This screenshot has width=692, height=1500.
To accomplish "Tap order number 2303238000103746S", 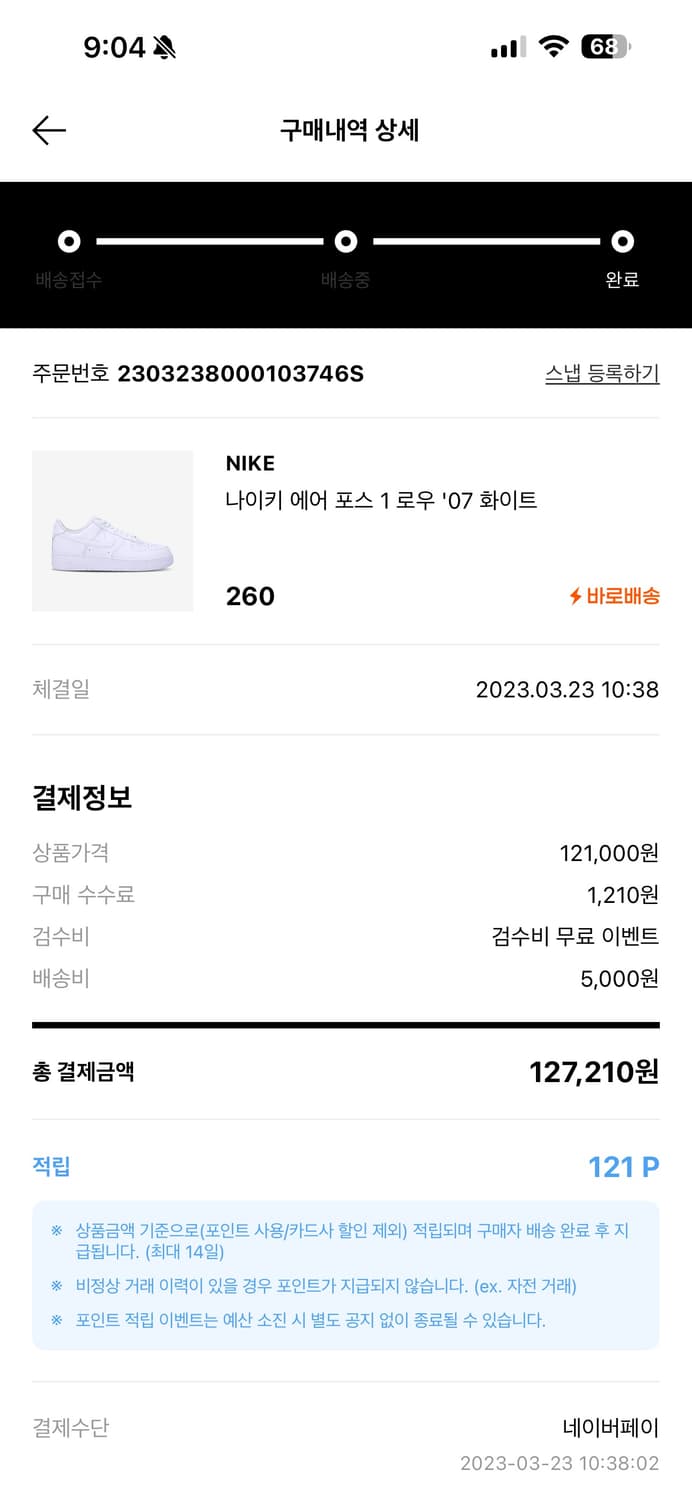I will click(x=240, y=374).
